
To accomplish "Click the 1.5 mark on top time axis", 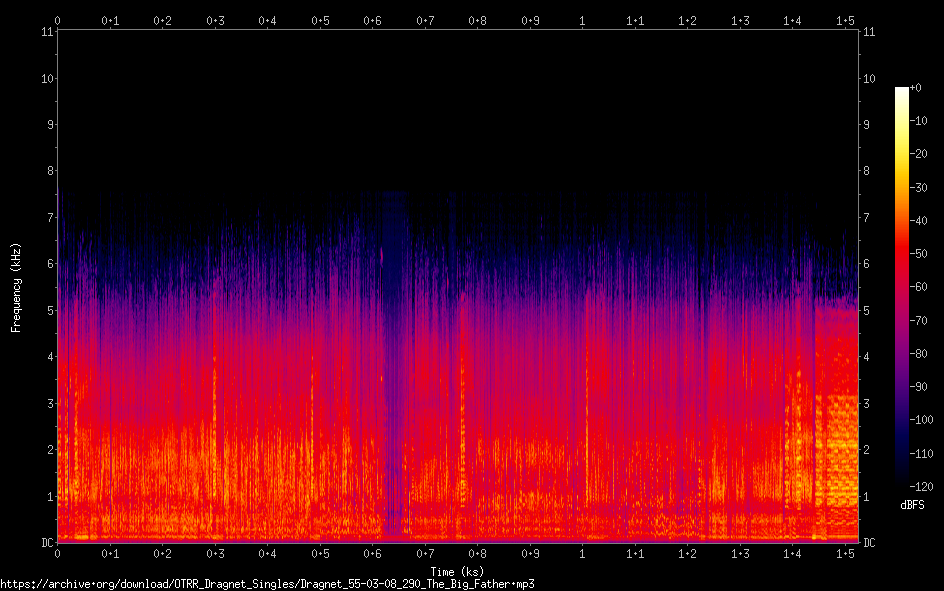I will (845, 20).
